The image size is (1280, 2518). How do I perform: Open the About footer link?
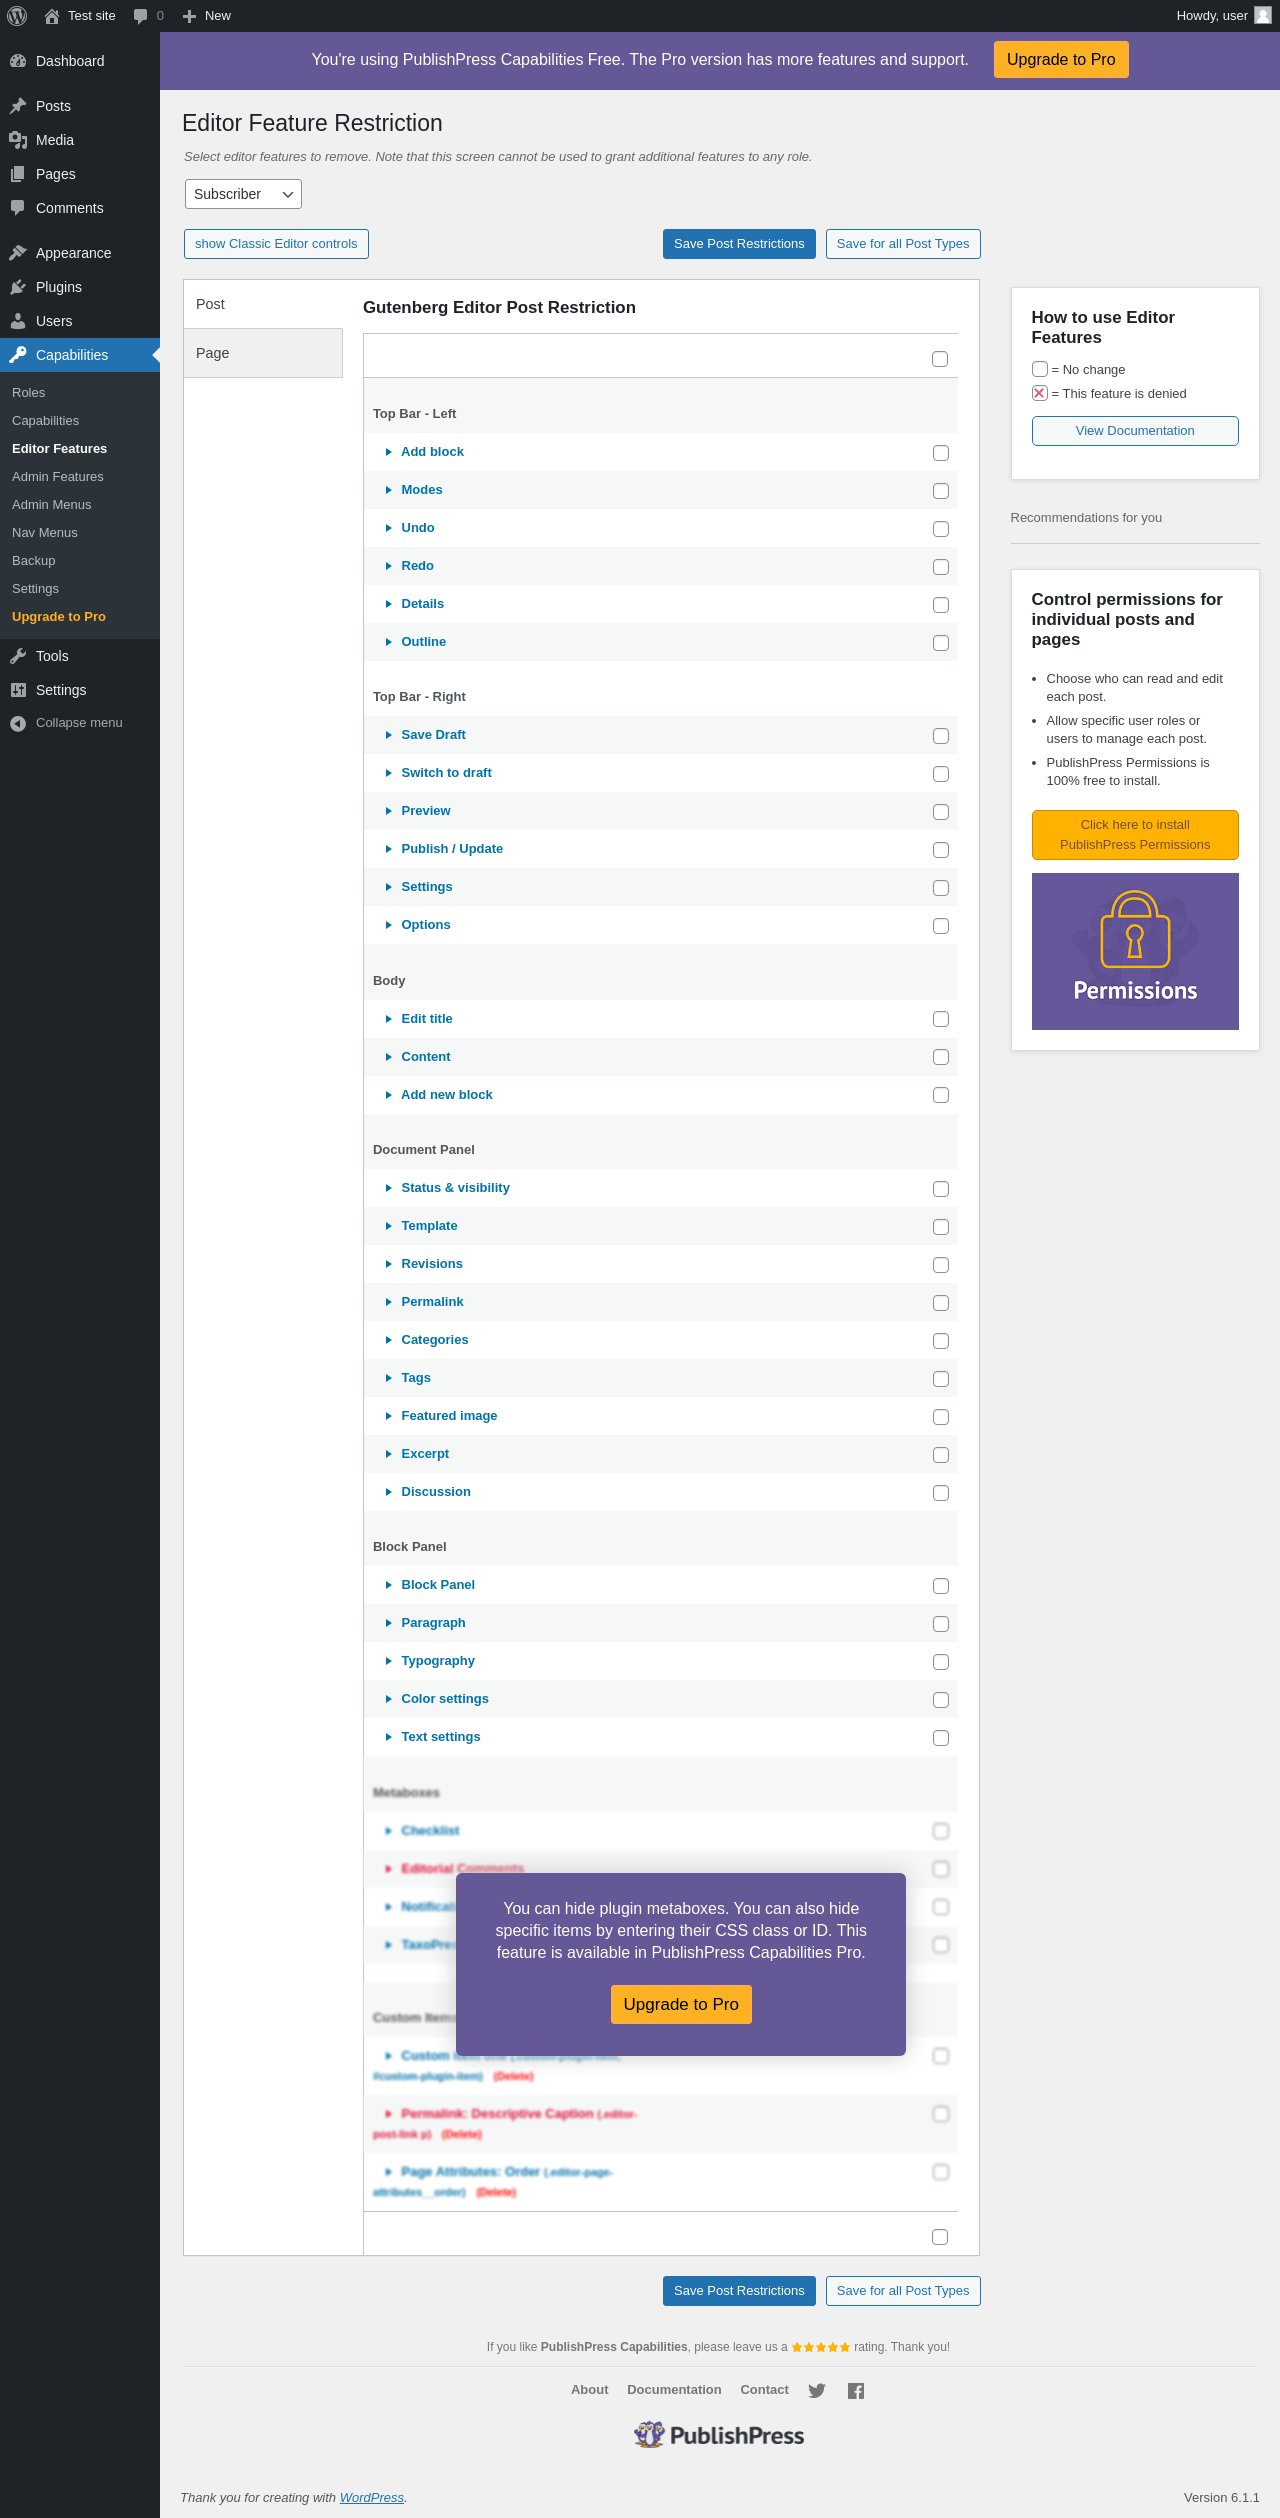590,2389
